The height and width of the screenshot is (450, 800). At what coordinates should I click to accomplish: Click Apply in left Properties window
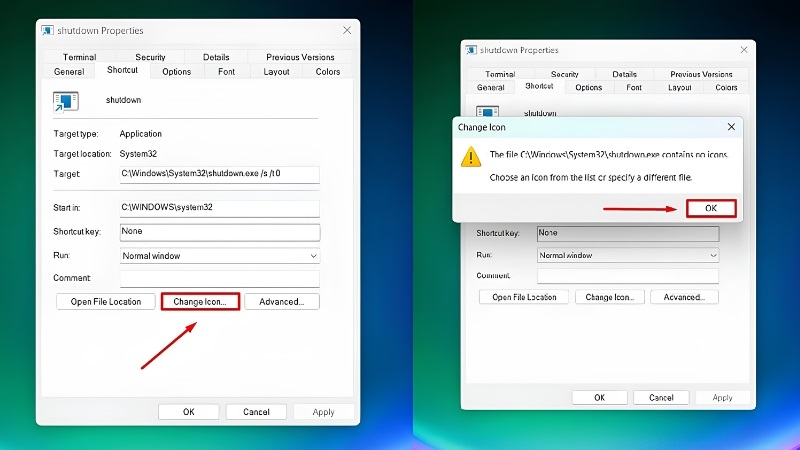coord(323,412)
